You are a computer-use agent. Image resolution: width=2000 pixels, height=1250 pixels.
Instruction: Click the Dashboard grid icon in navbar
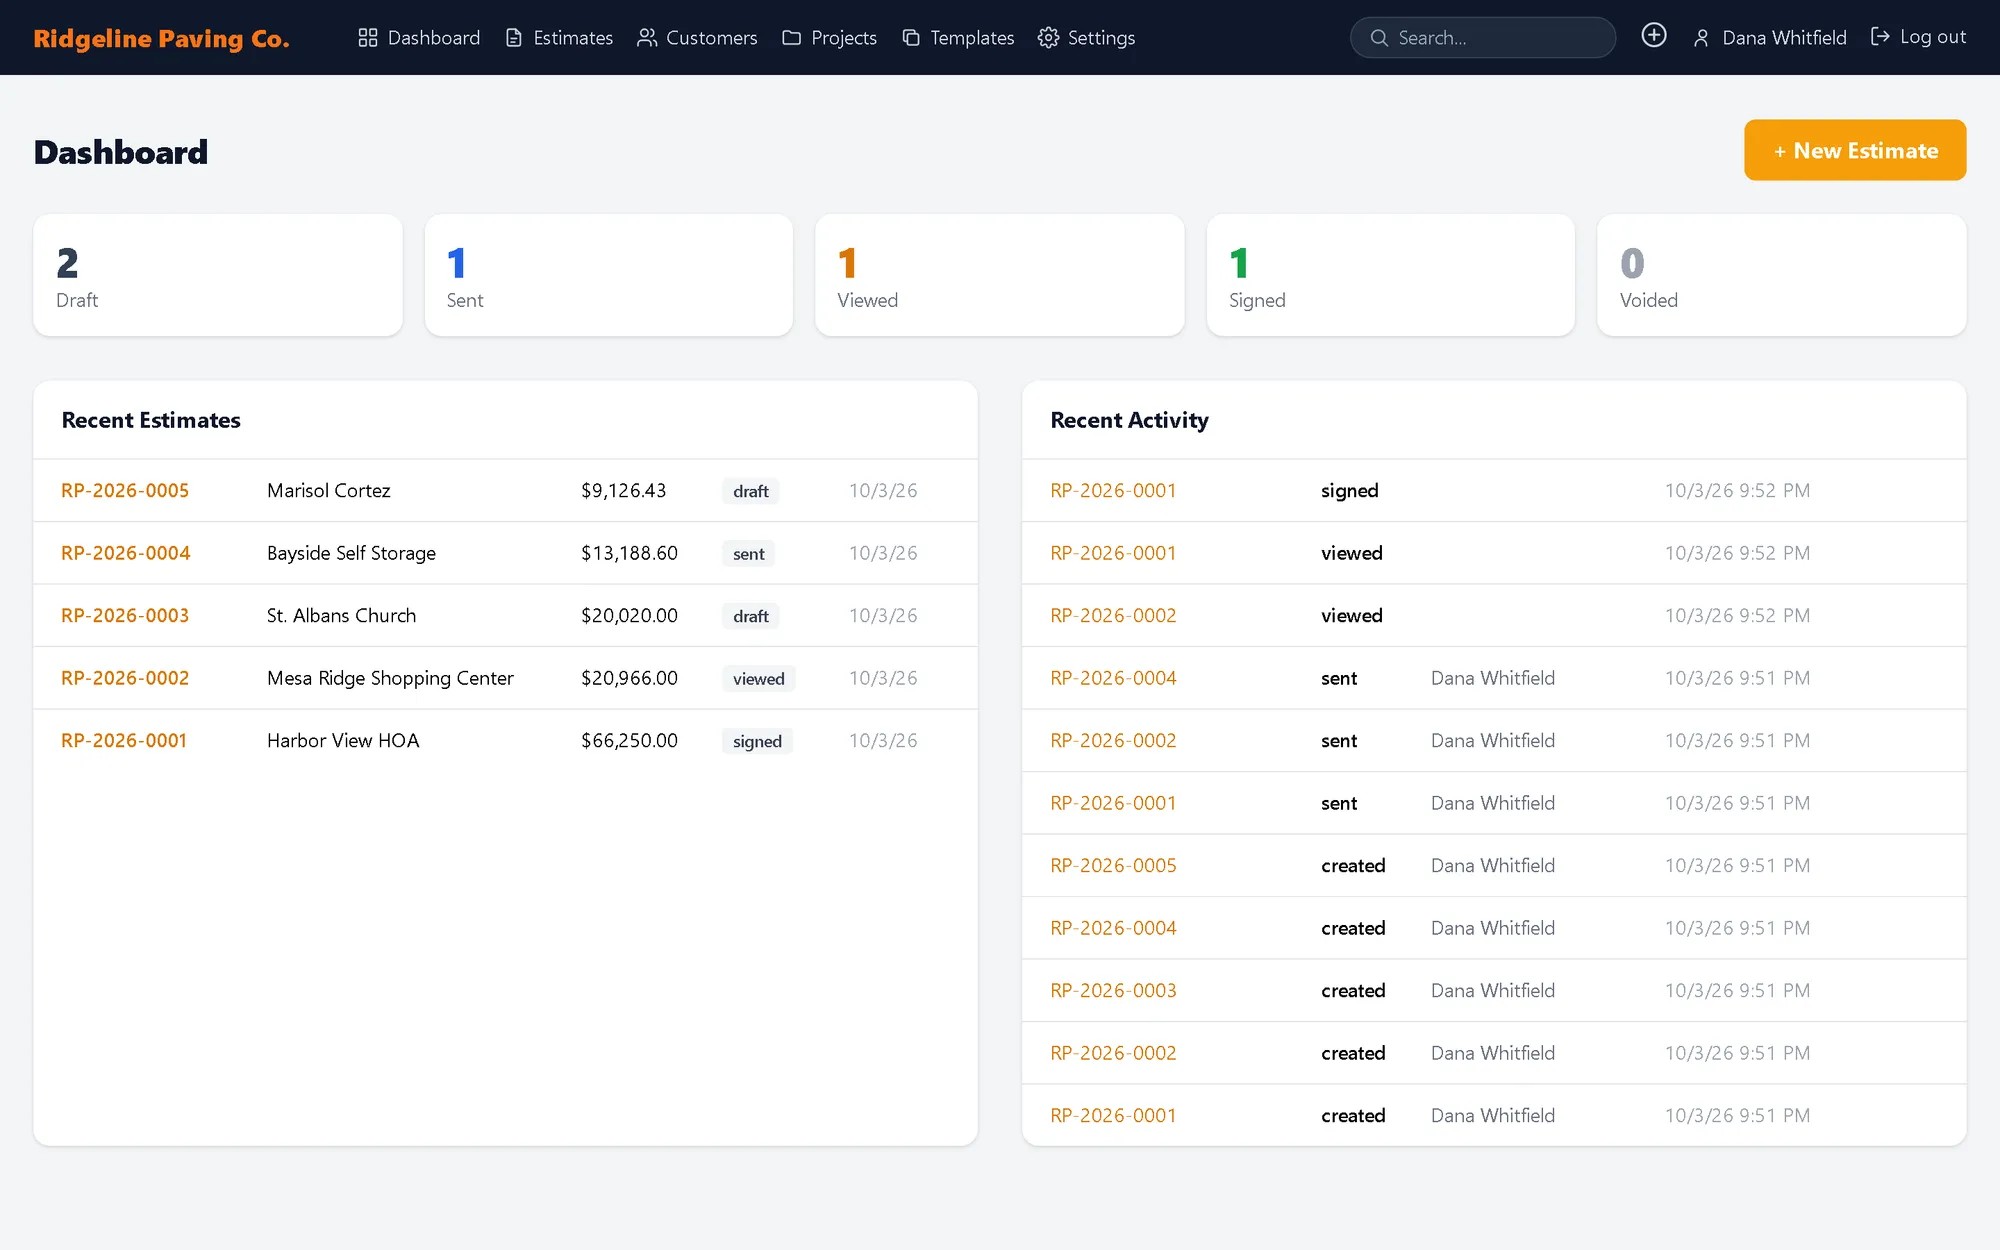coord(368,38)
